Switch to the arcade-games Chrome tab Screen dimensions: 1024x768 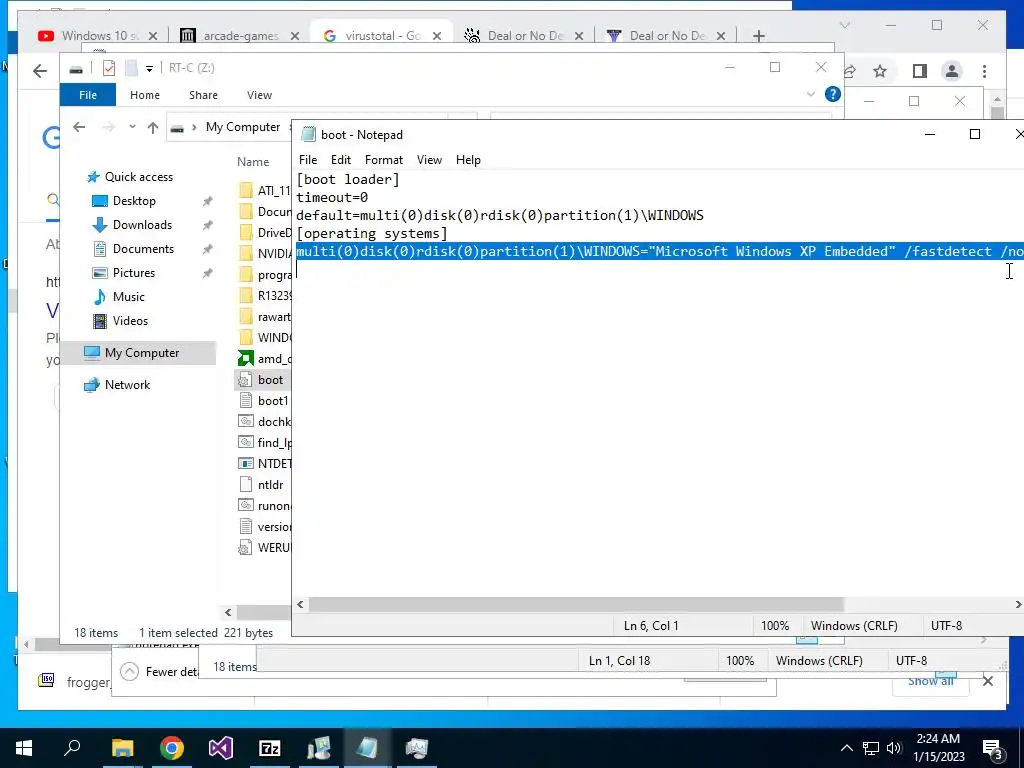(x=239, y=36)
